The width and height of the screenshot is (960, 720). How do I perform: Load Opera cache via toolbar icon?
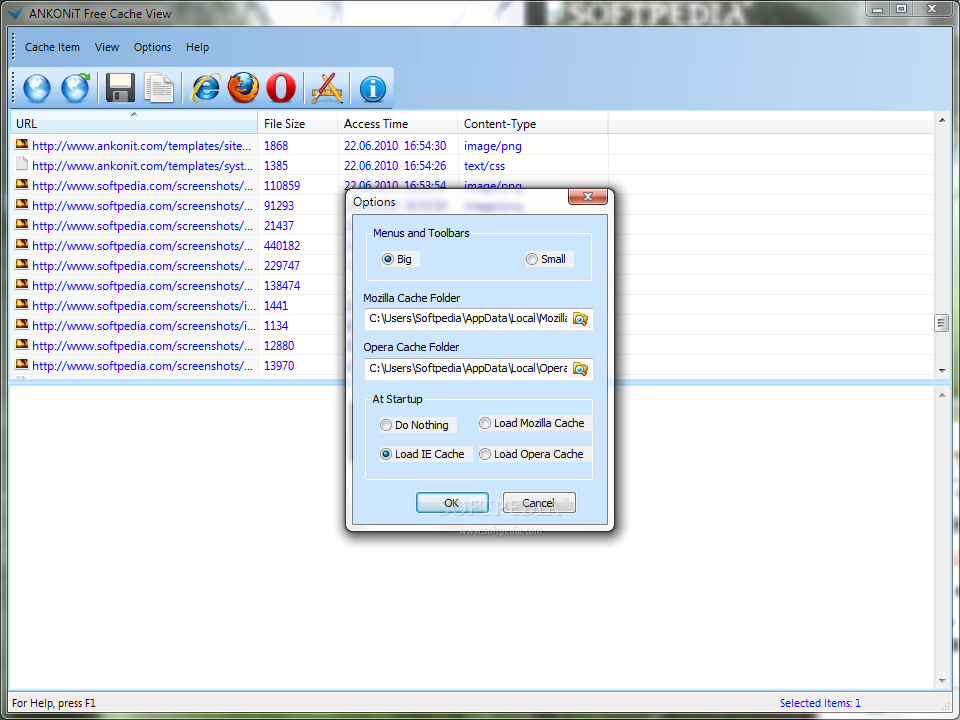pos(281,88)
